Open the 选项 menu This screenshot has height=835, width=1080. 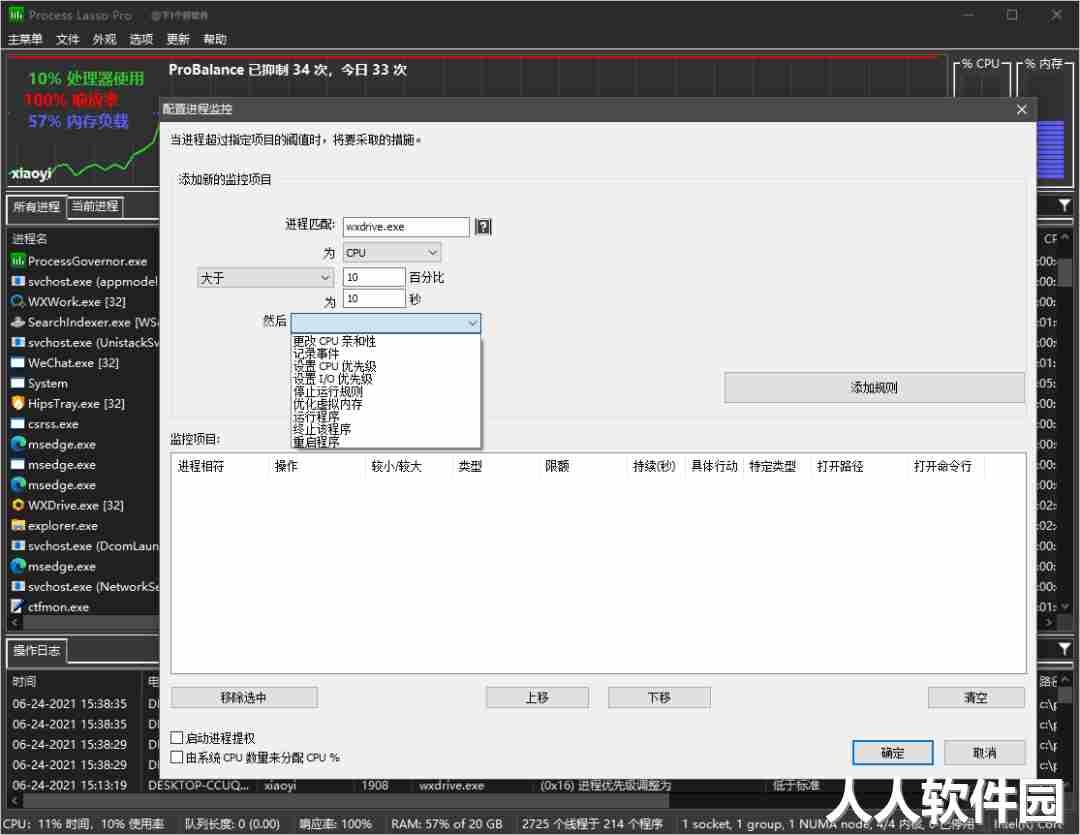click(x=141, y=39)
